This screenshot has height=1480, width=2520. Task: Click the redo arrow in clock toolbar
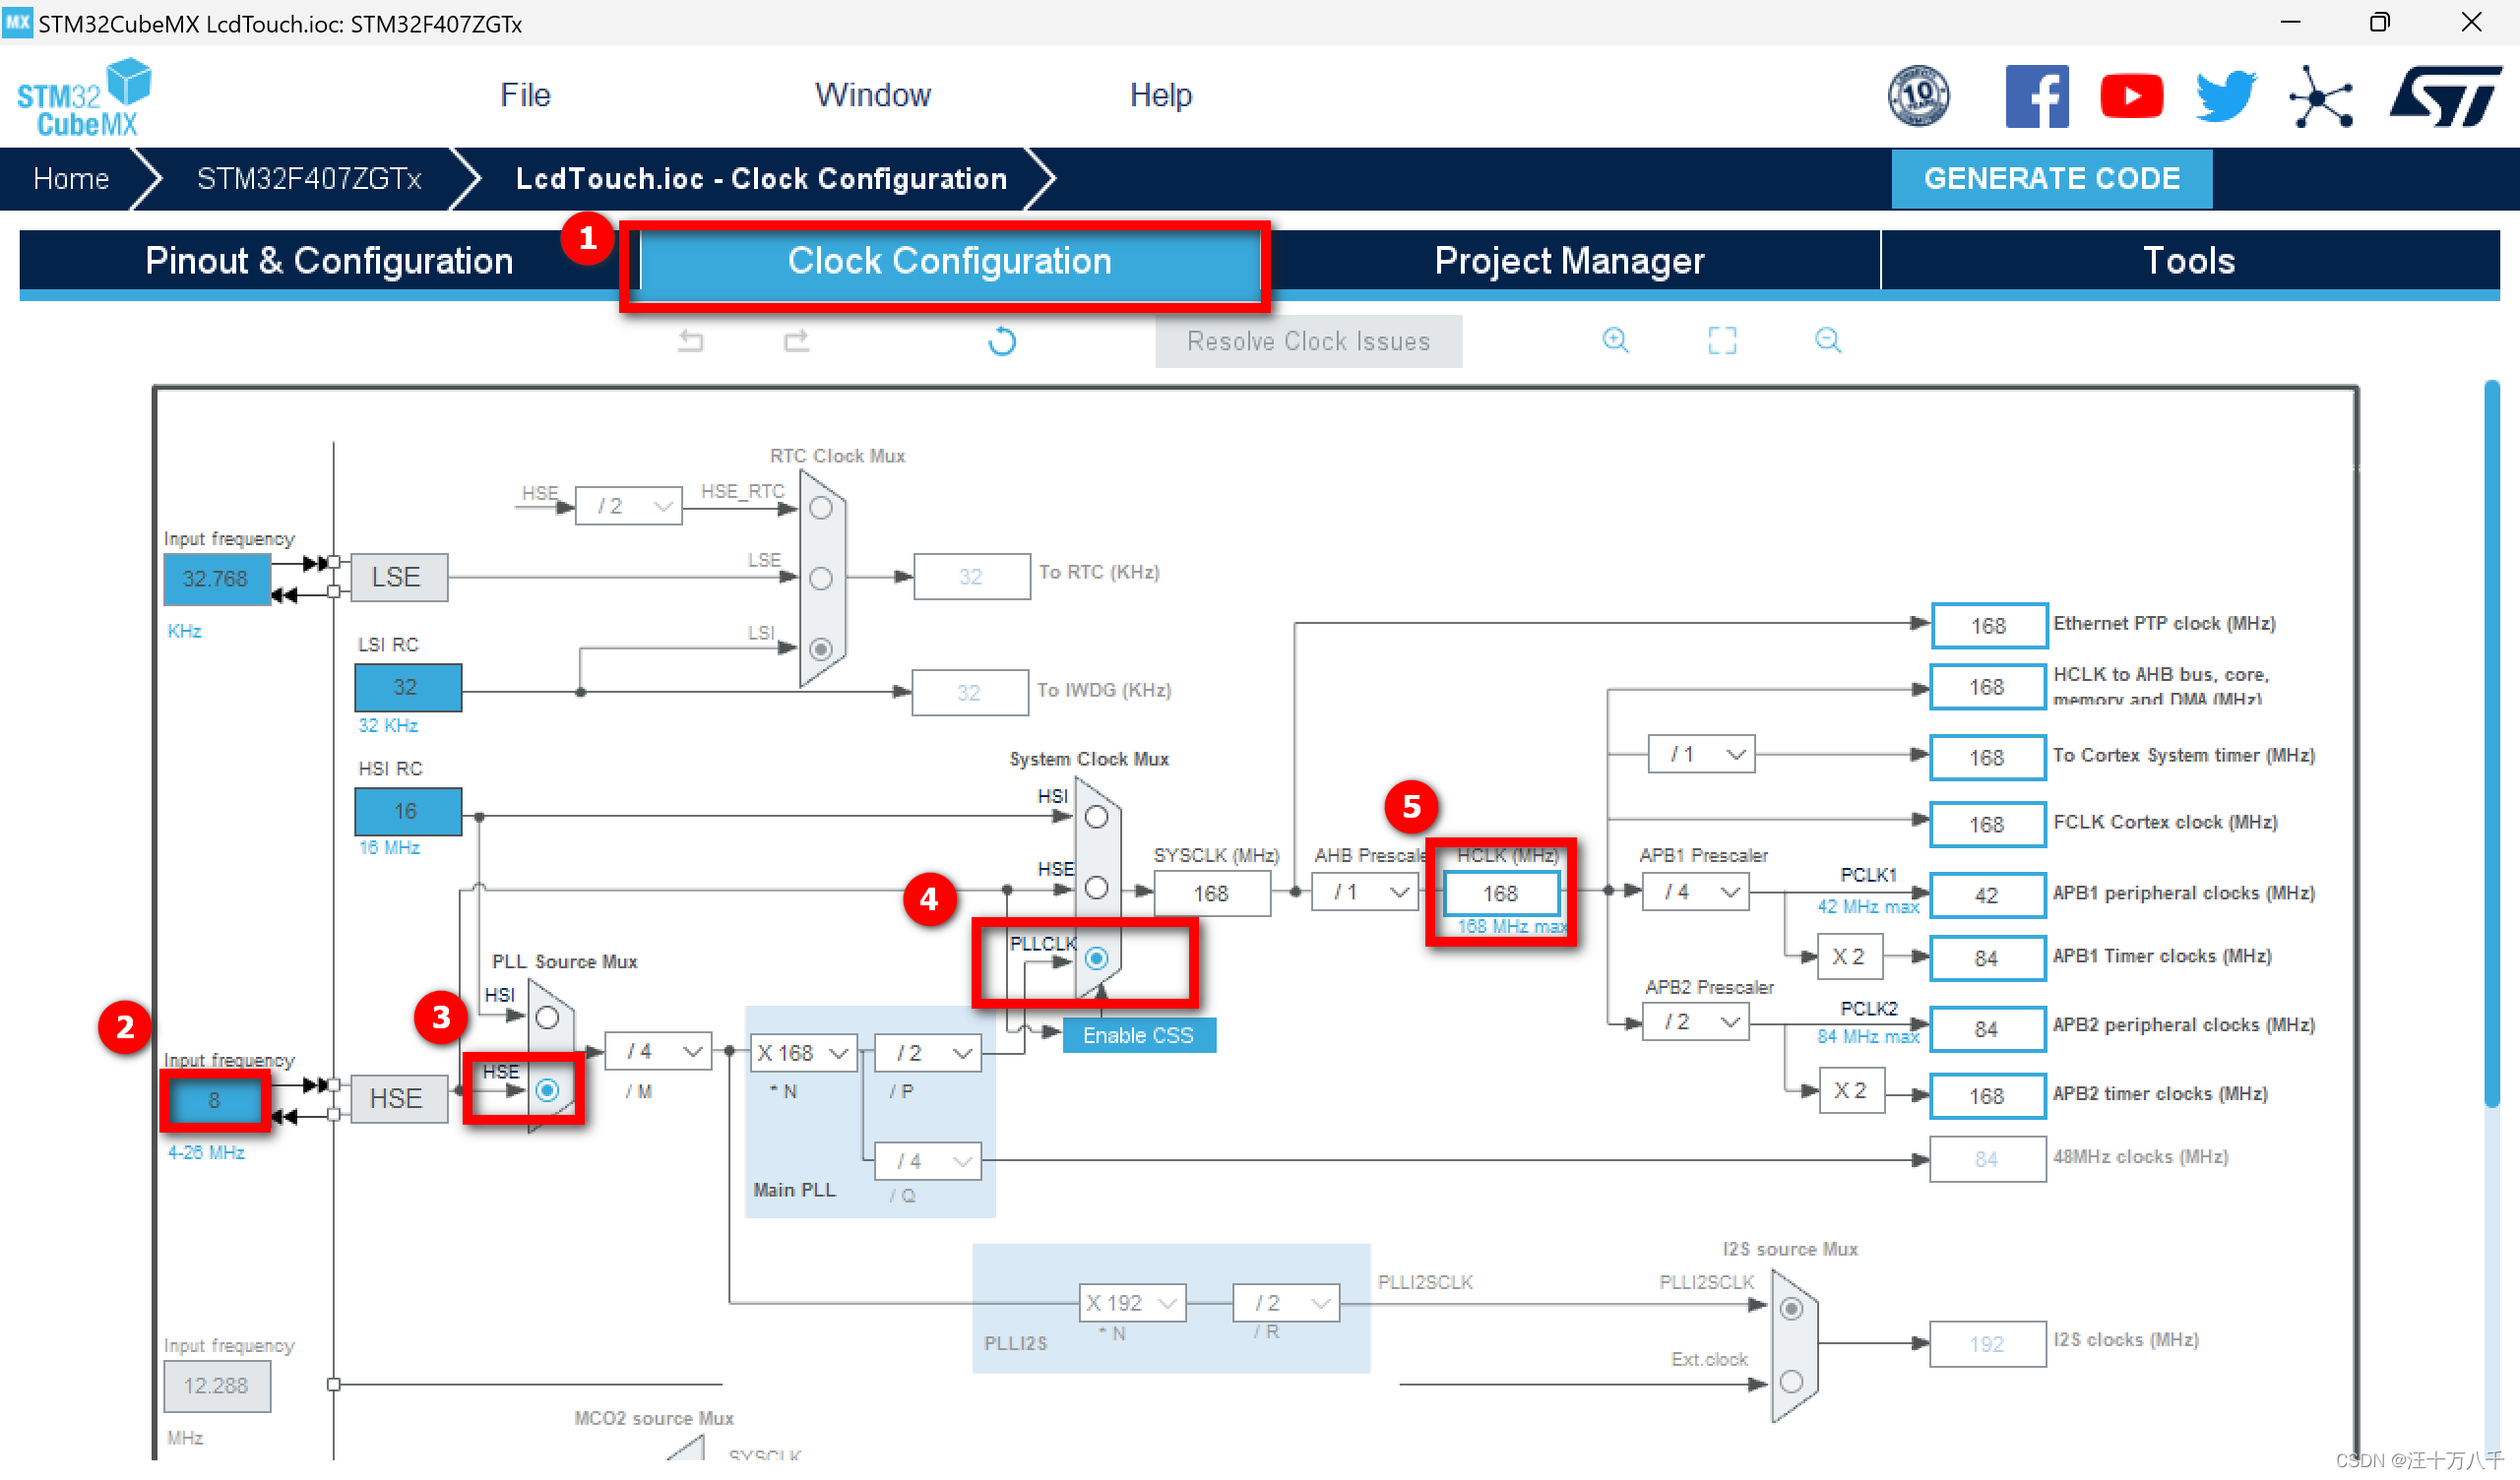[x=796, y=341]
